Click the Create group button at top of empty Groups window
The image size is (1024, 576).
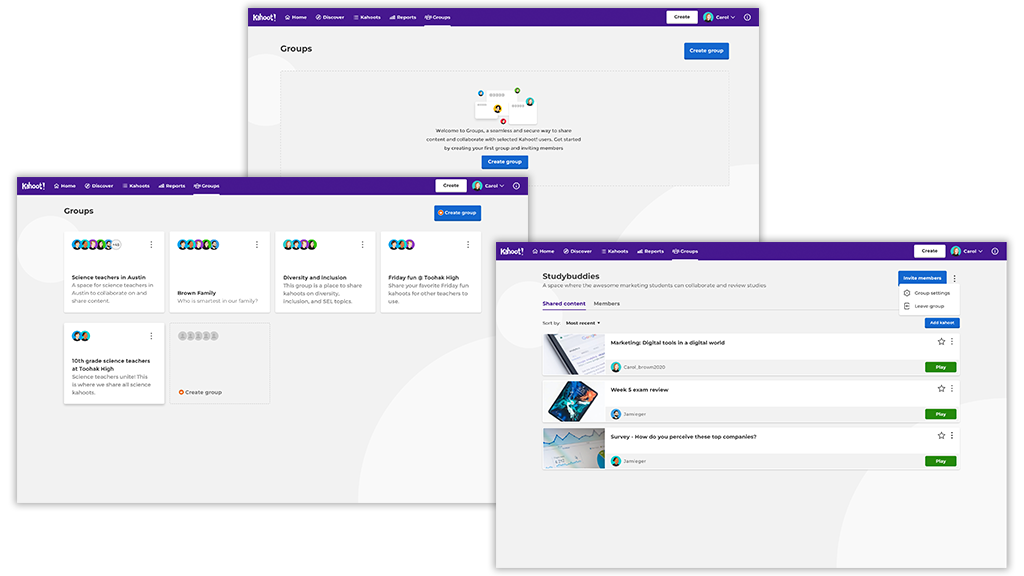coord(707,51)
